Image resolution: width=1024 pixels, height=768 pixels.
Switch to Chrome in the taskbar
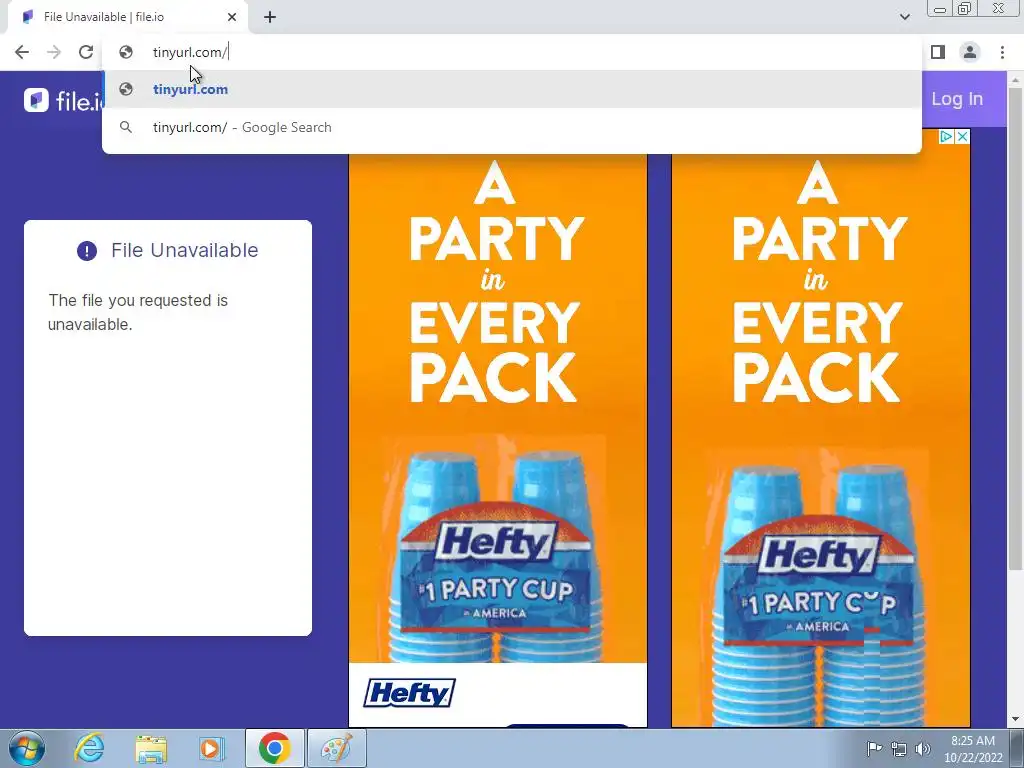[x=274, y=748]
